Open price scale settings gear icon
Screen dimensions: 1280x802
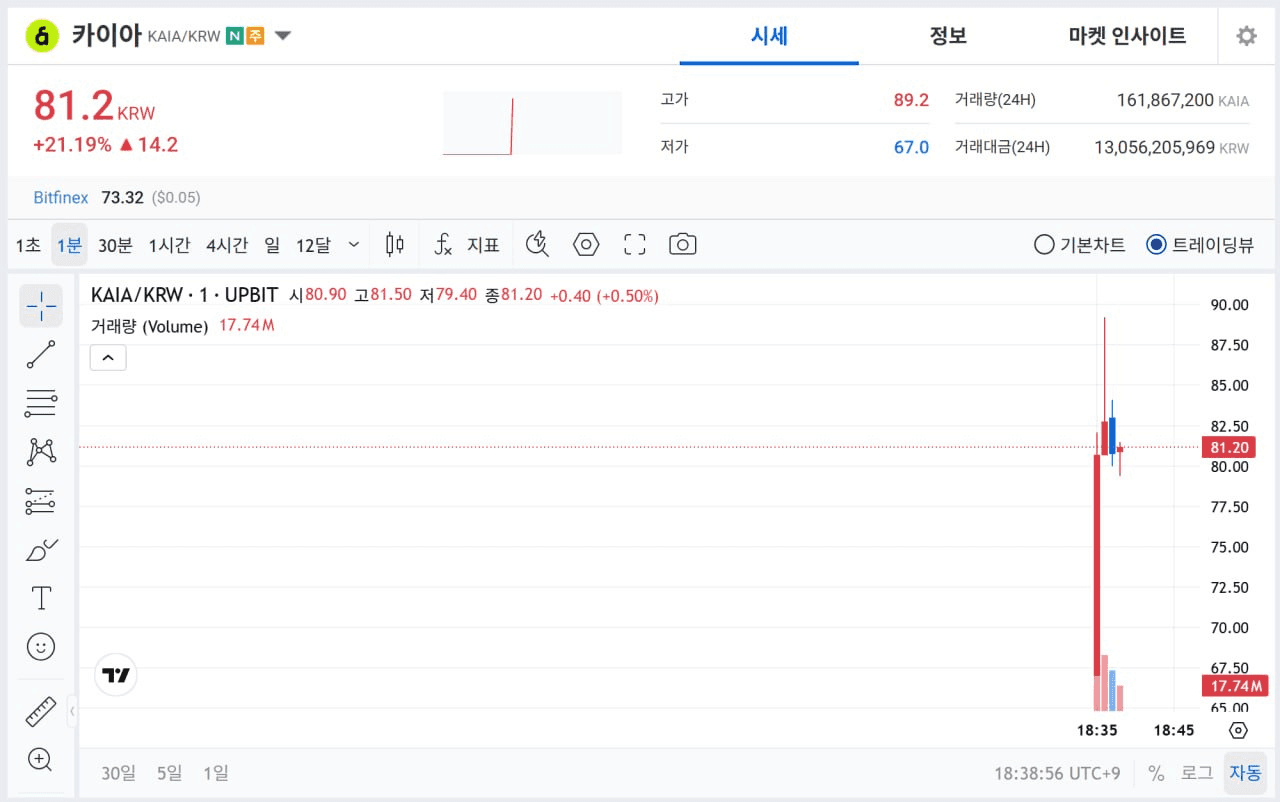coord(1238,730)
